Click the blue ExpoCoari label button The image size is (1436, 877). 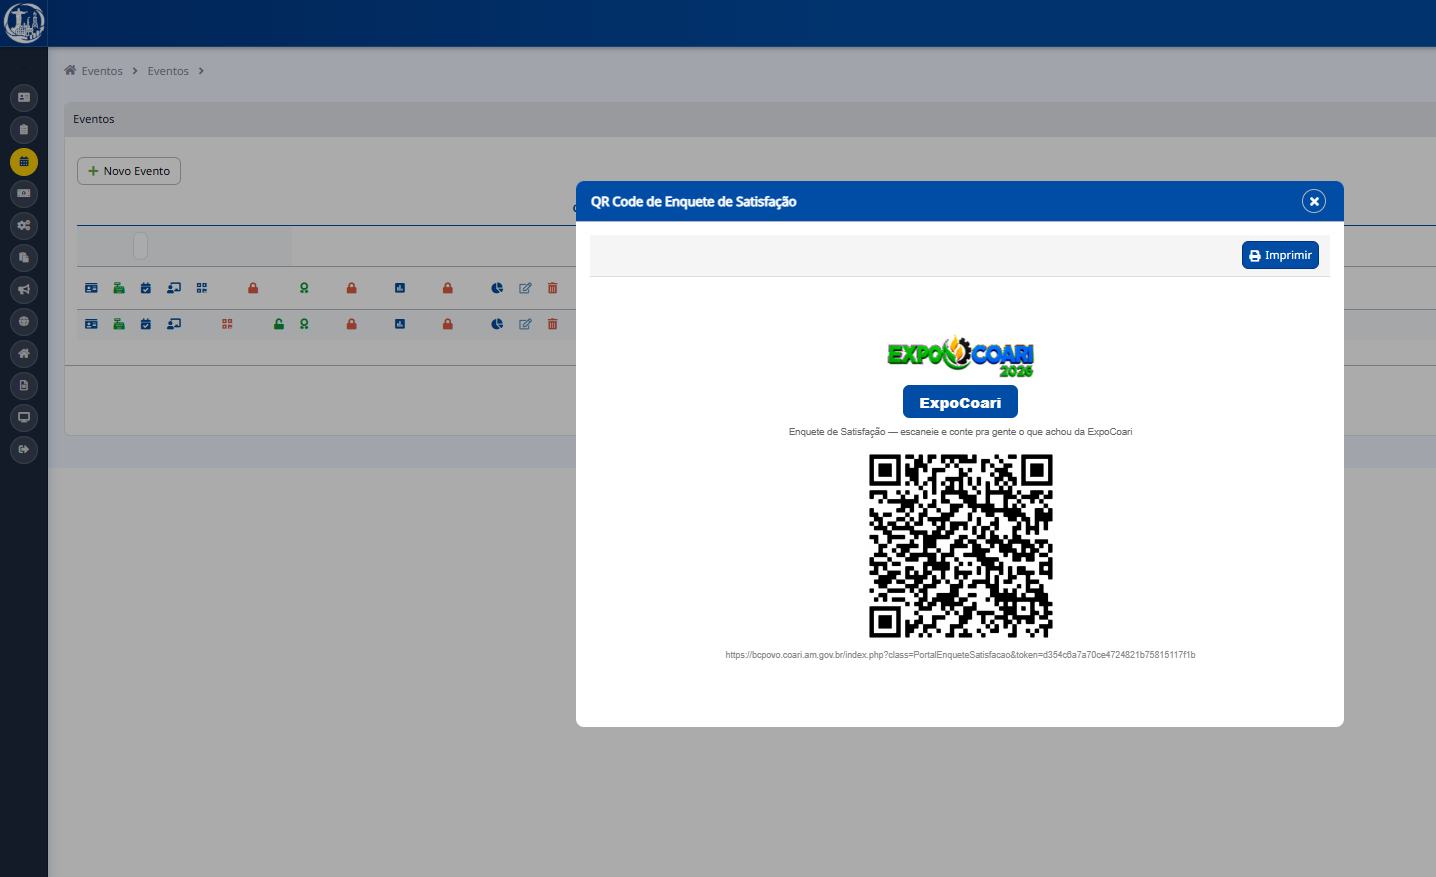pyautogui.click(x=960, y=402)
